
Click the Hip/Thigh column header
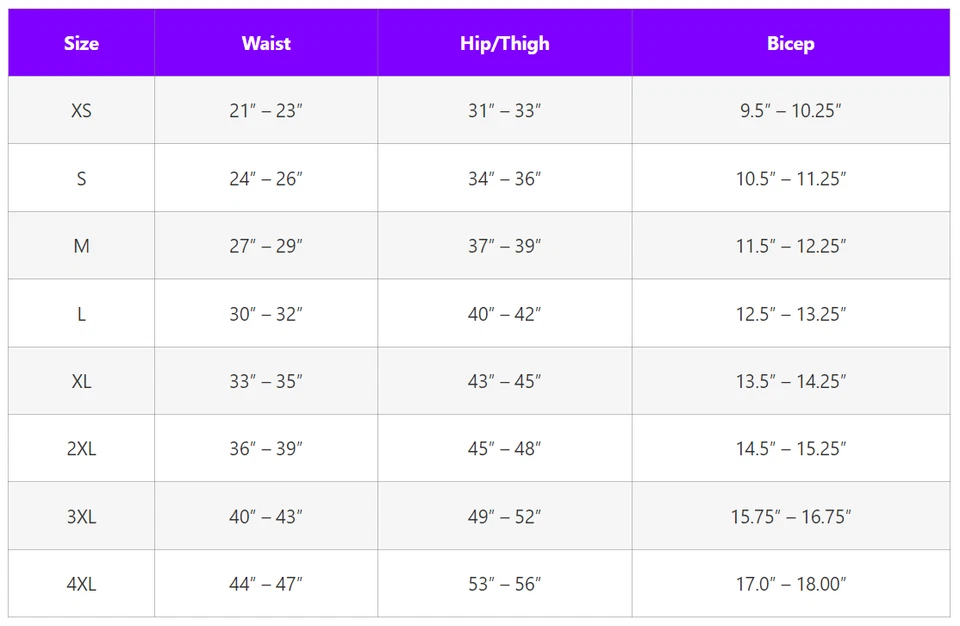pyautogui.click(x=504, y=43)
